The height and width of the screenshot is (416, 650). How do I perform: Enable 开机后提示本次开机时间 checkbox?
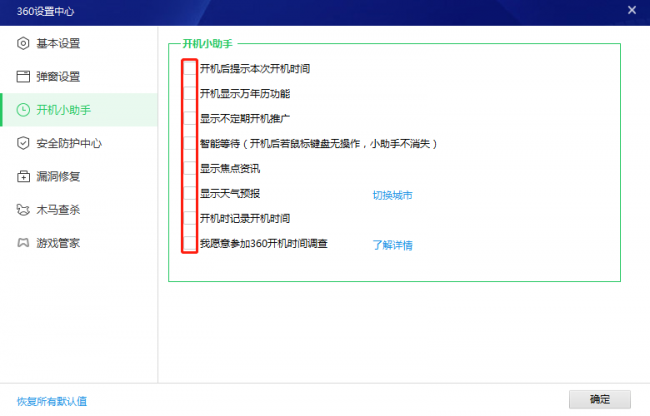click(x=189, y=68)
